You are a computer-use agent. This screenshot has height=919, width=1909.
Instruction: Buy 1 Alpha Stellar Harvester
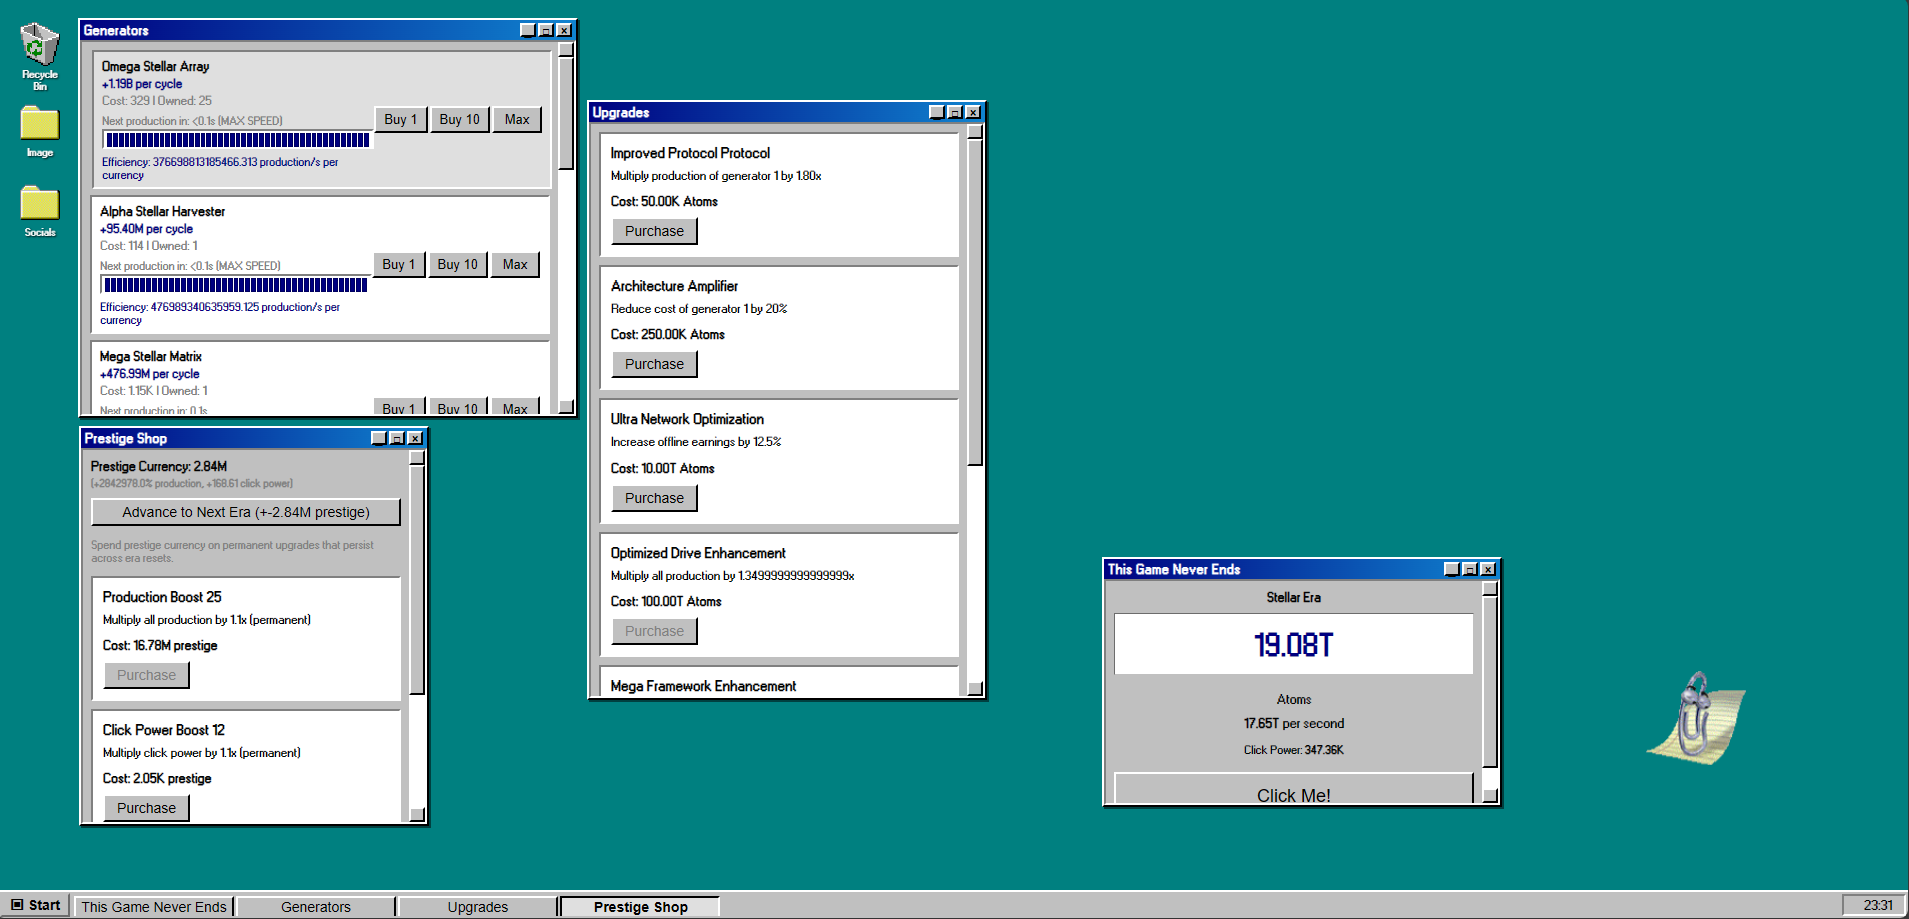[x=399, y=265]
